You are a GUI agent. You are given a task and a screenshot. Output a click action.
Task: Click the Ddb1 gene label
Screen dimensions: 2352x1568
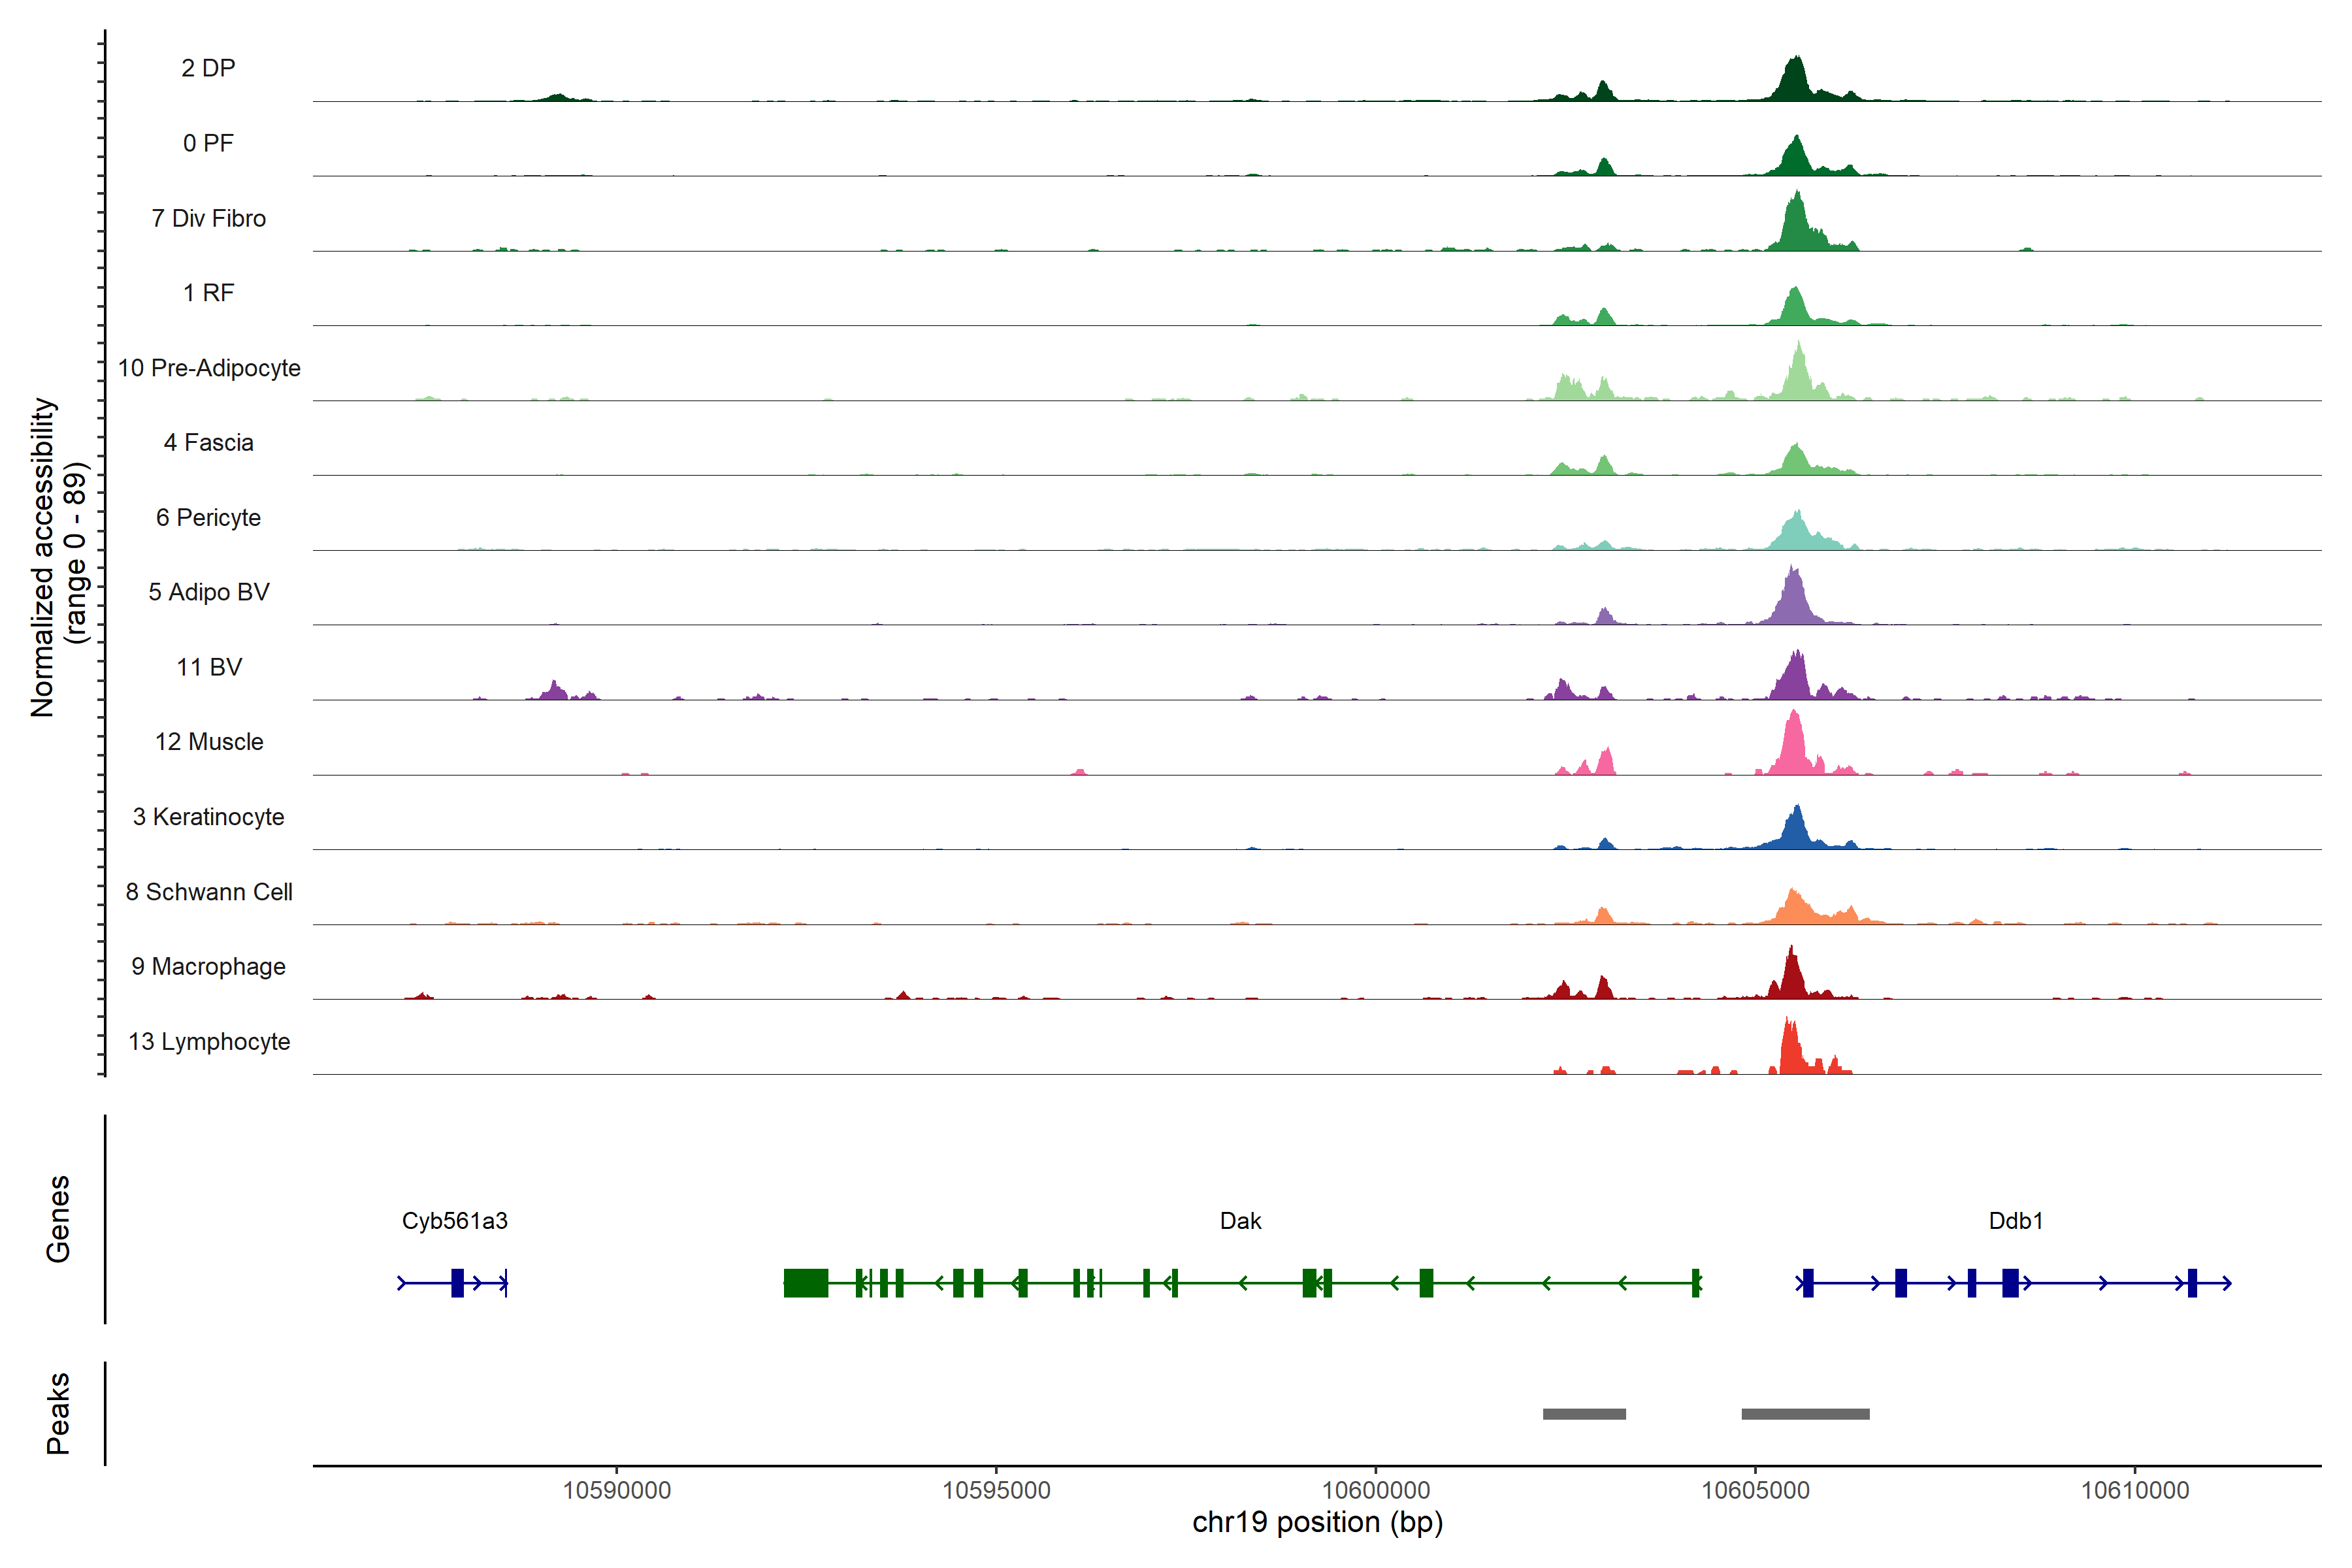tap(2015, 1221)
